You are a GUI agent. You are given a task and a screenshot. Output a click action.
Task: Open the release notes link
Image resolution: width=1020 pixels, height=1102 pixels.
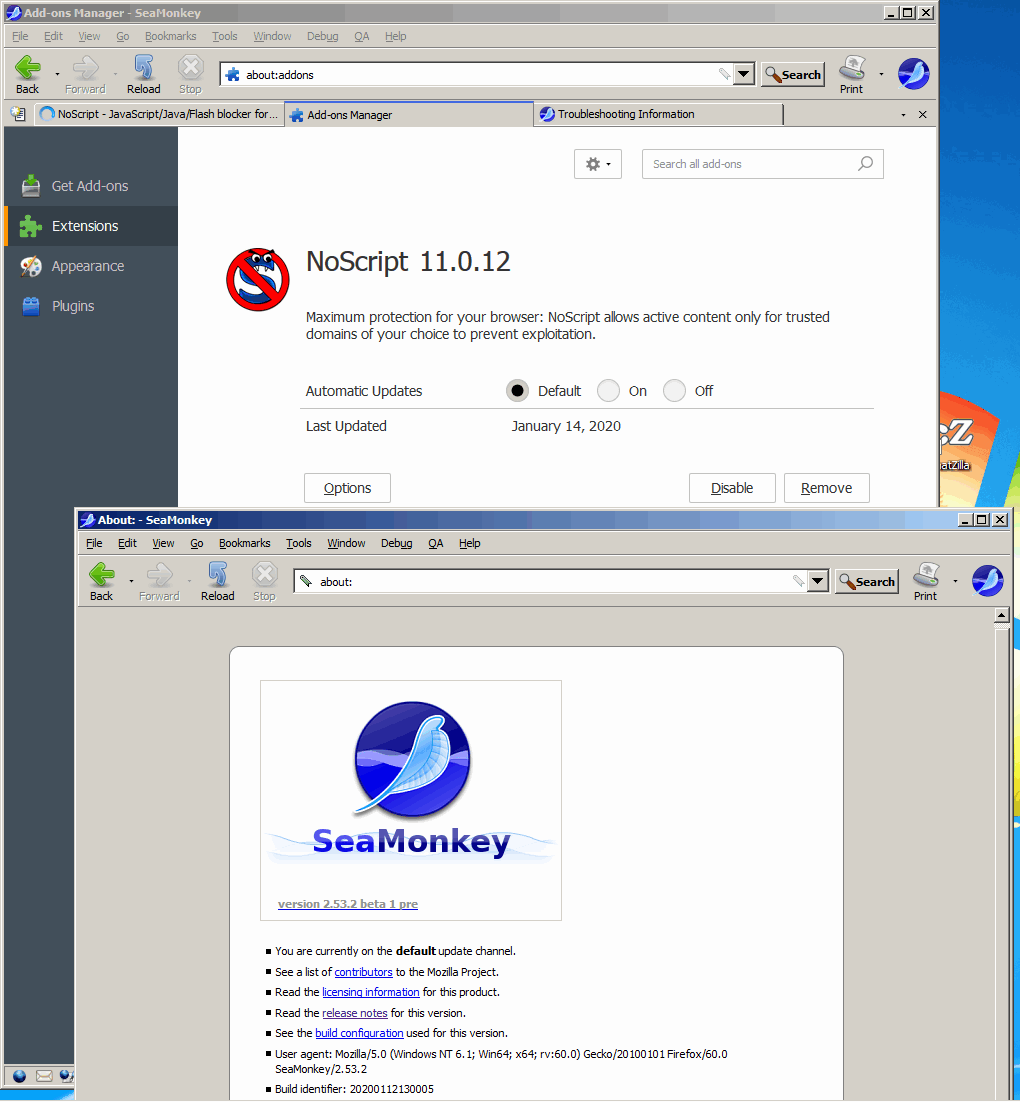pyautogui.click(x=355, y=1013)
